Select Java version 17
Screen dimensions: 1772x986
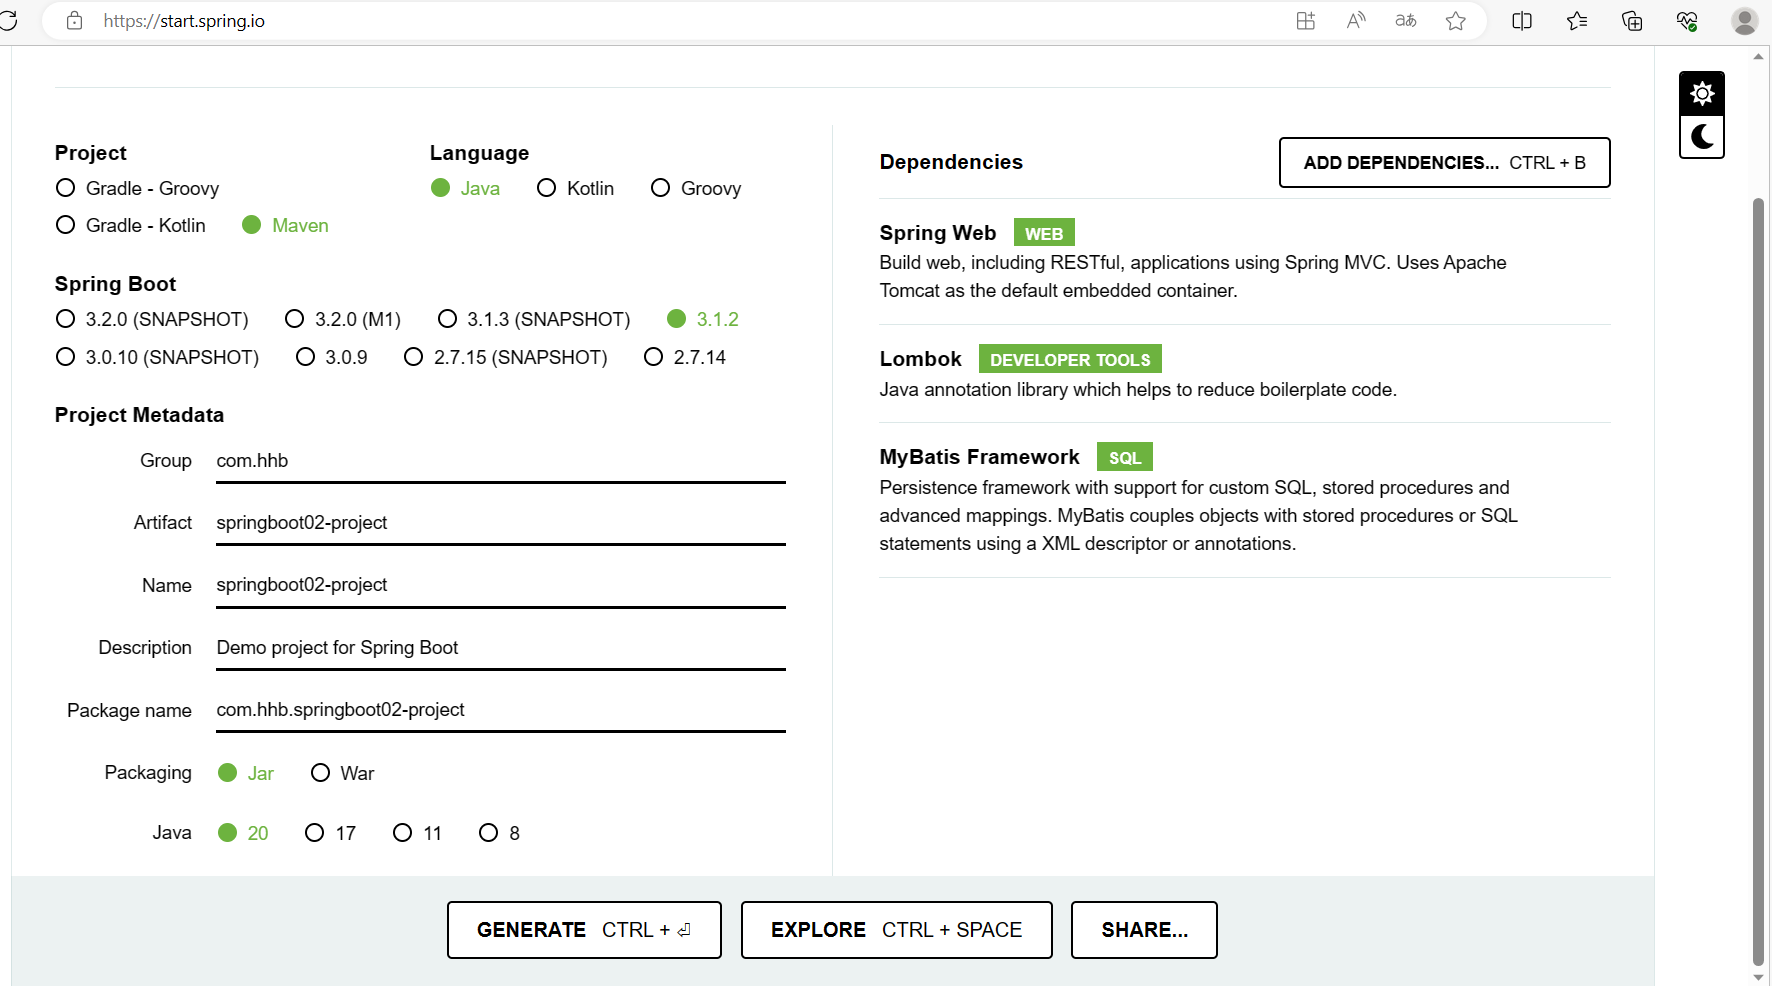coord(331,833)
